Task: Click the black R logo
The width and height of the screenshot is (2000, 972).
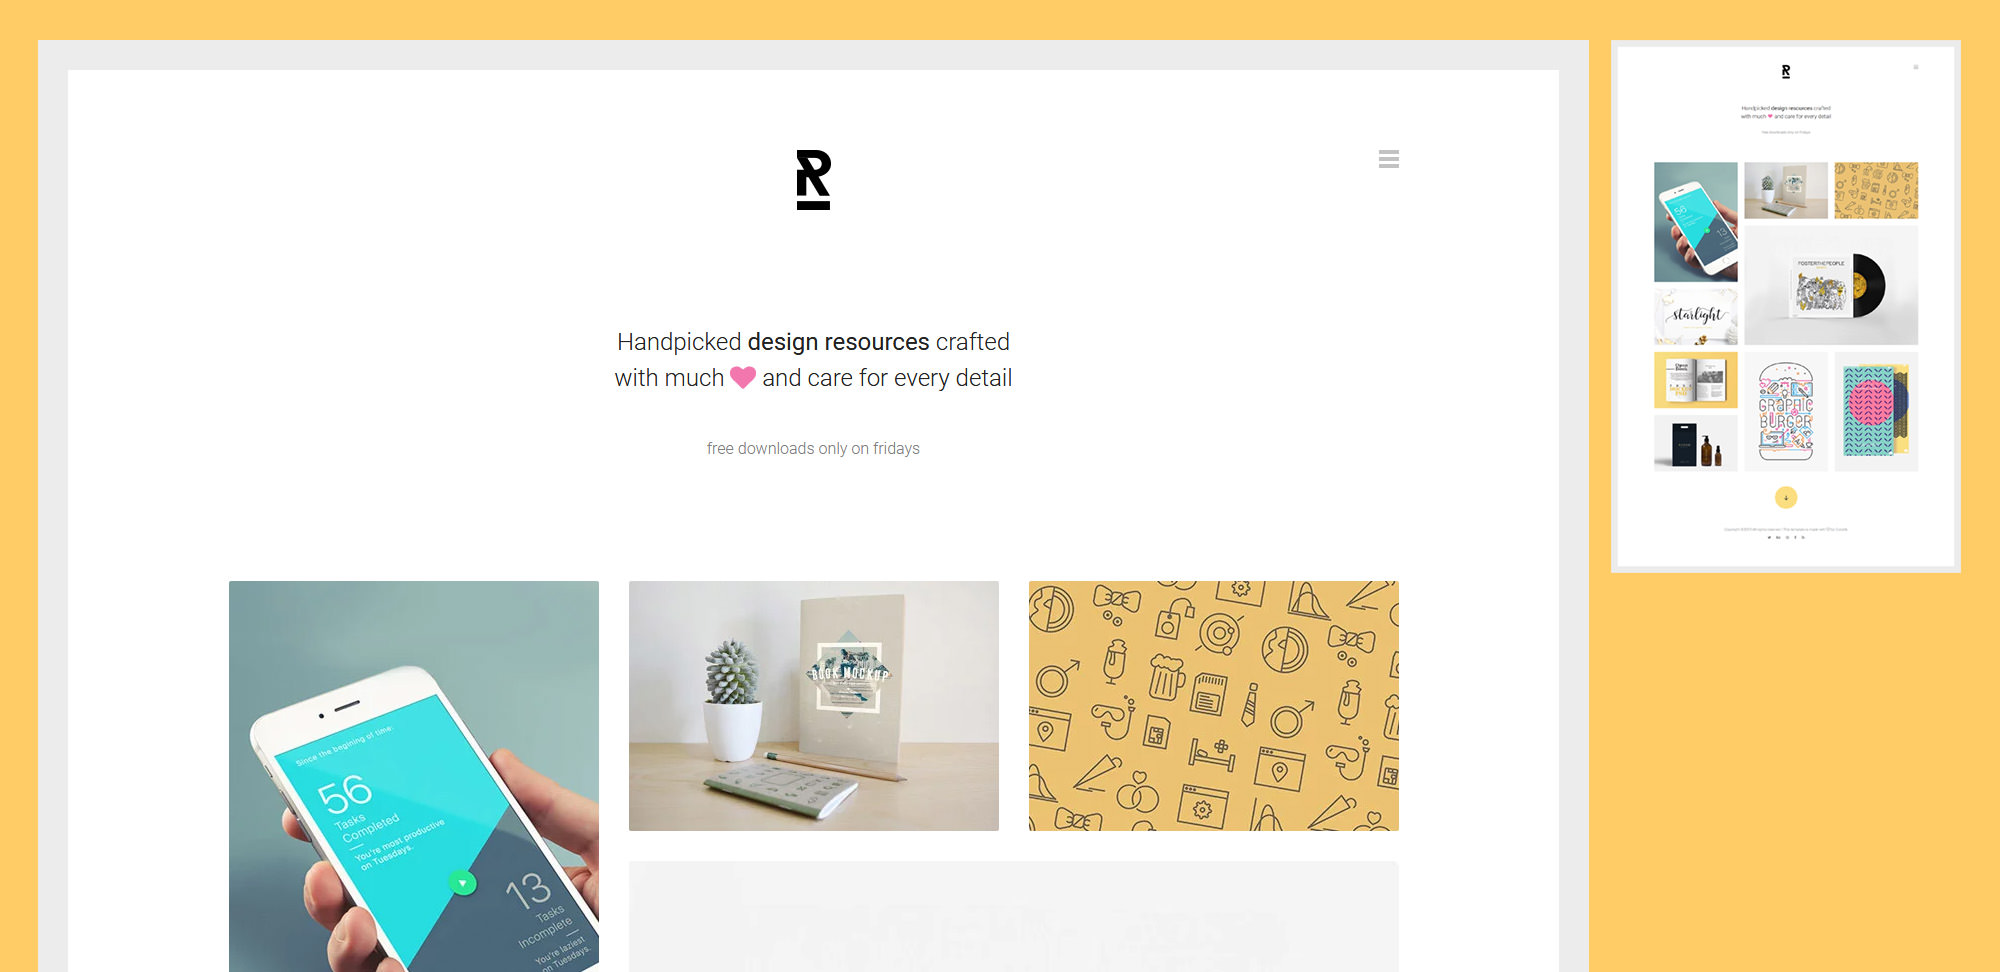Action: click(x=813, y=180)
